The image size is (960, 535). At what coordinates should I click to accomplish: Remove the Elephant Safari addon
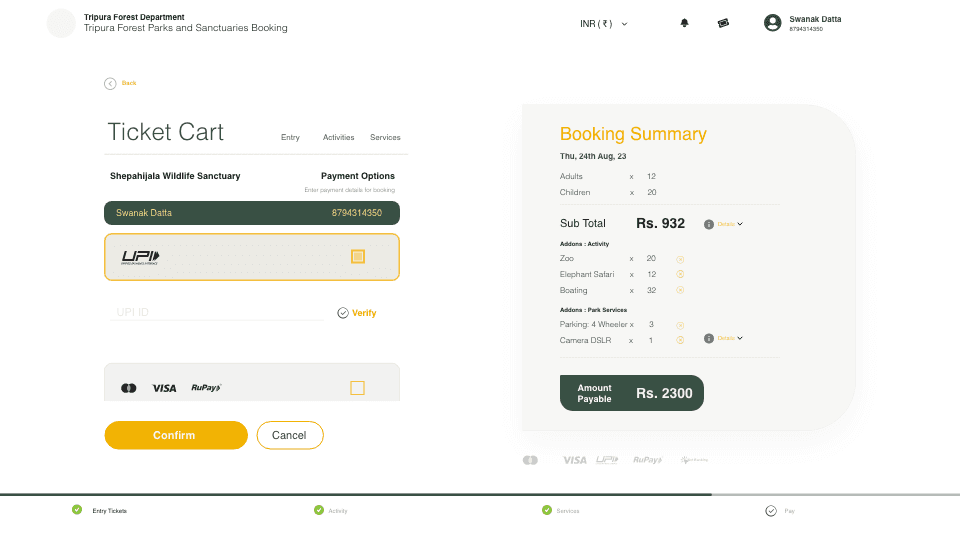coord(680,274)
